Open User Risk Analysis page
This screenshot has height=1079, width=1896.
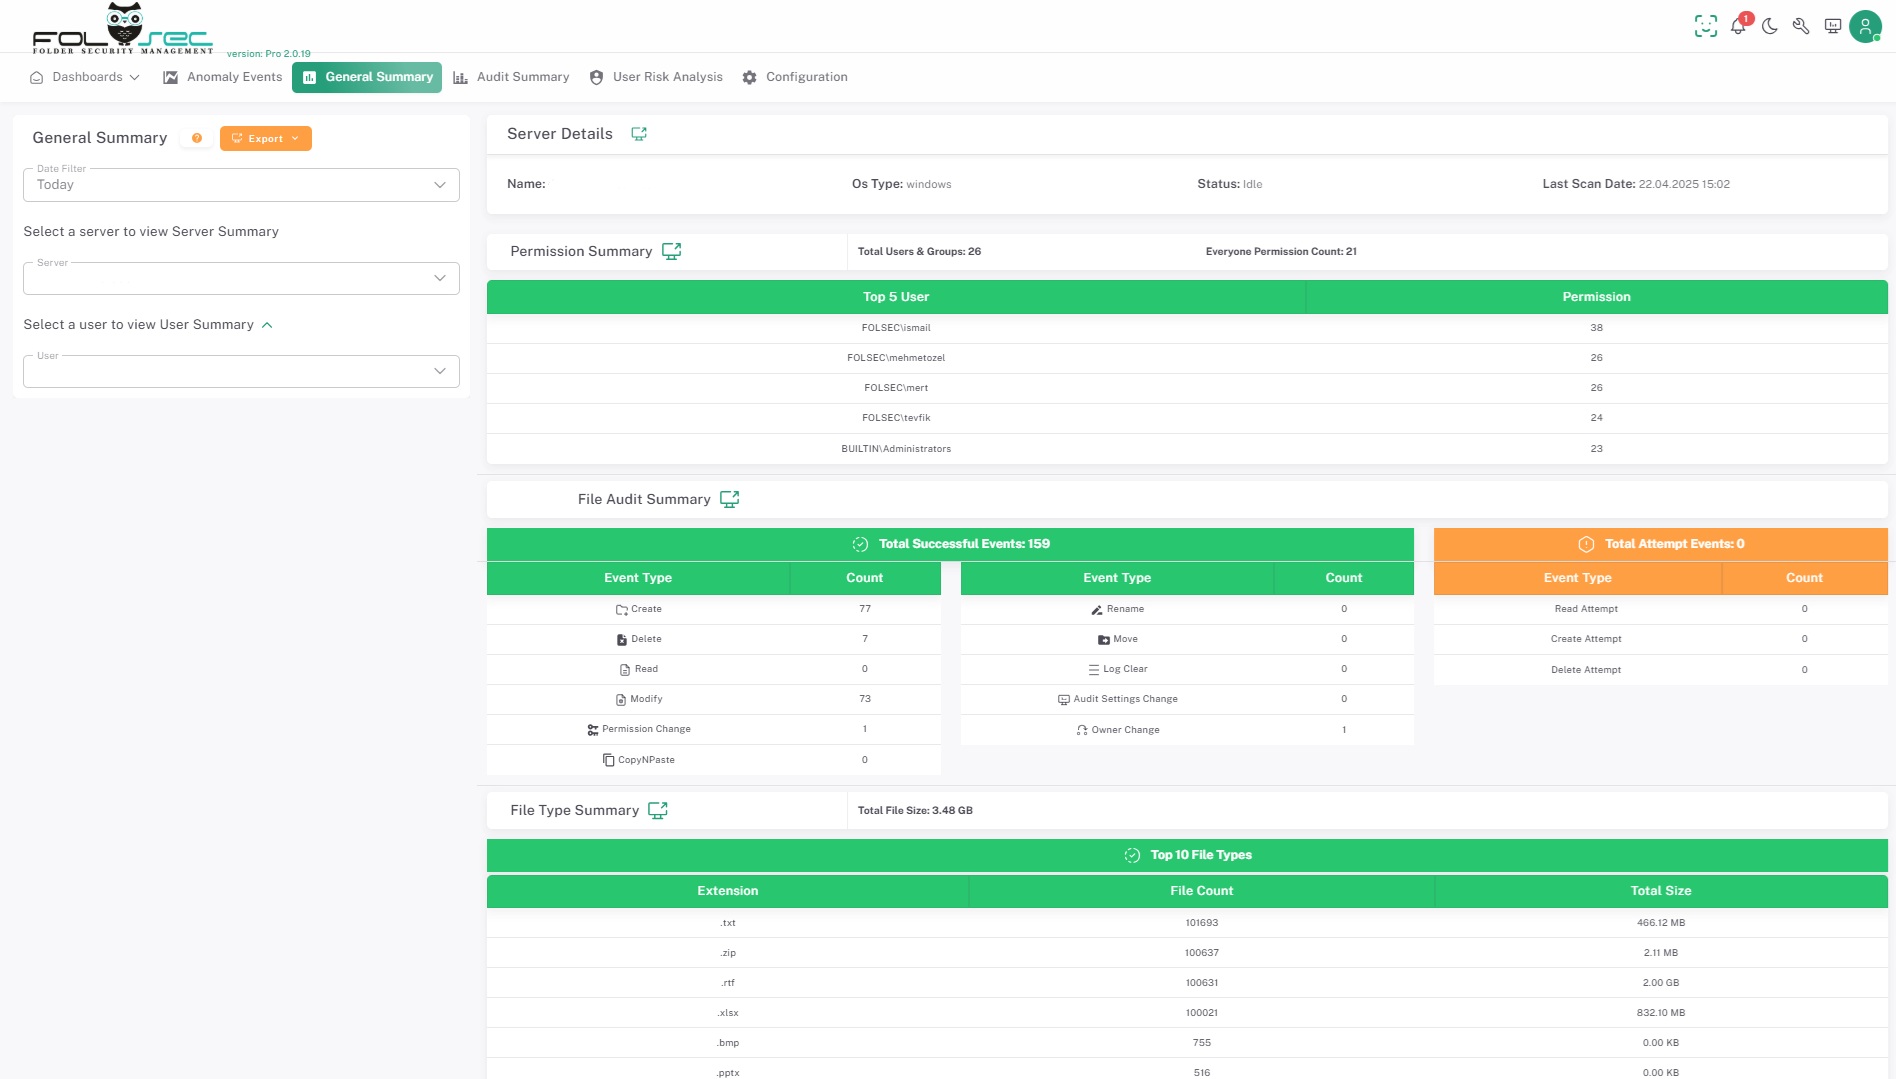click(x=656, y=77)
